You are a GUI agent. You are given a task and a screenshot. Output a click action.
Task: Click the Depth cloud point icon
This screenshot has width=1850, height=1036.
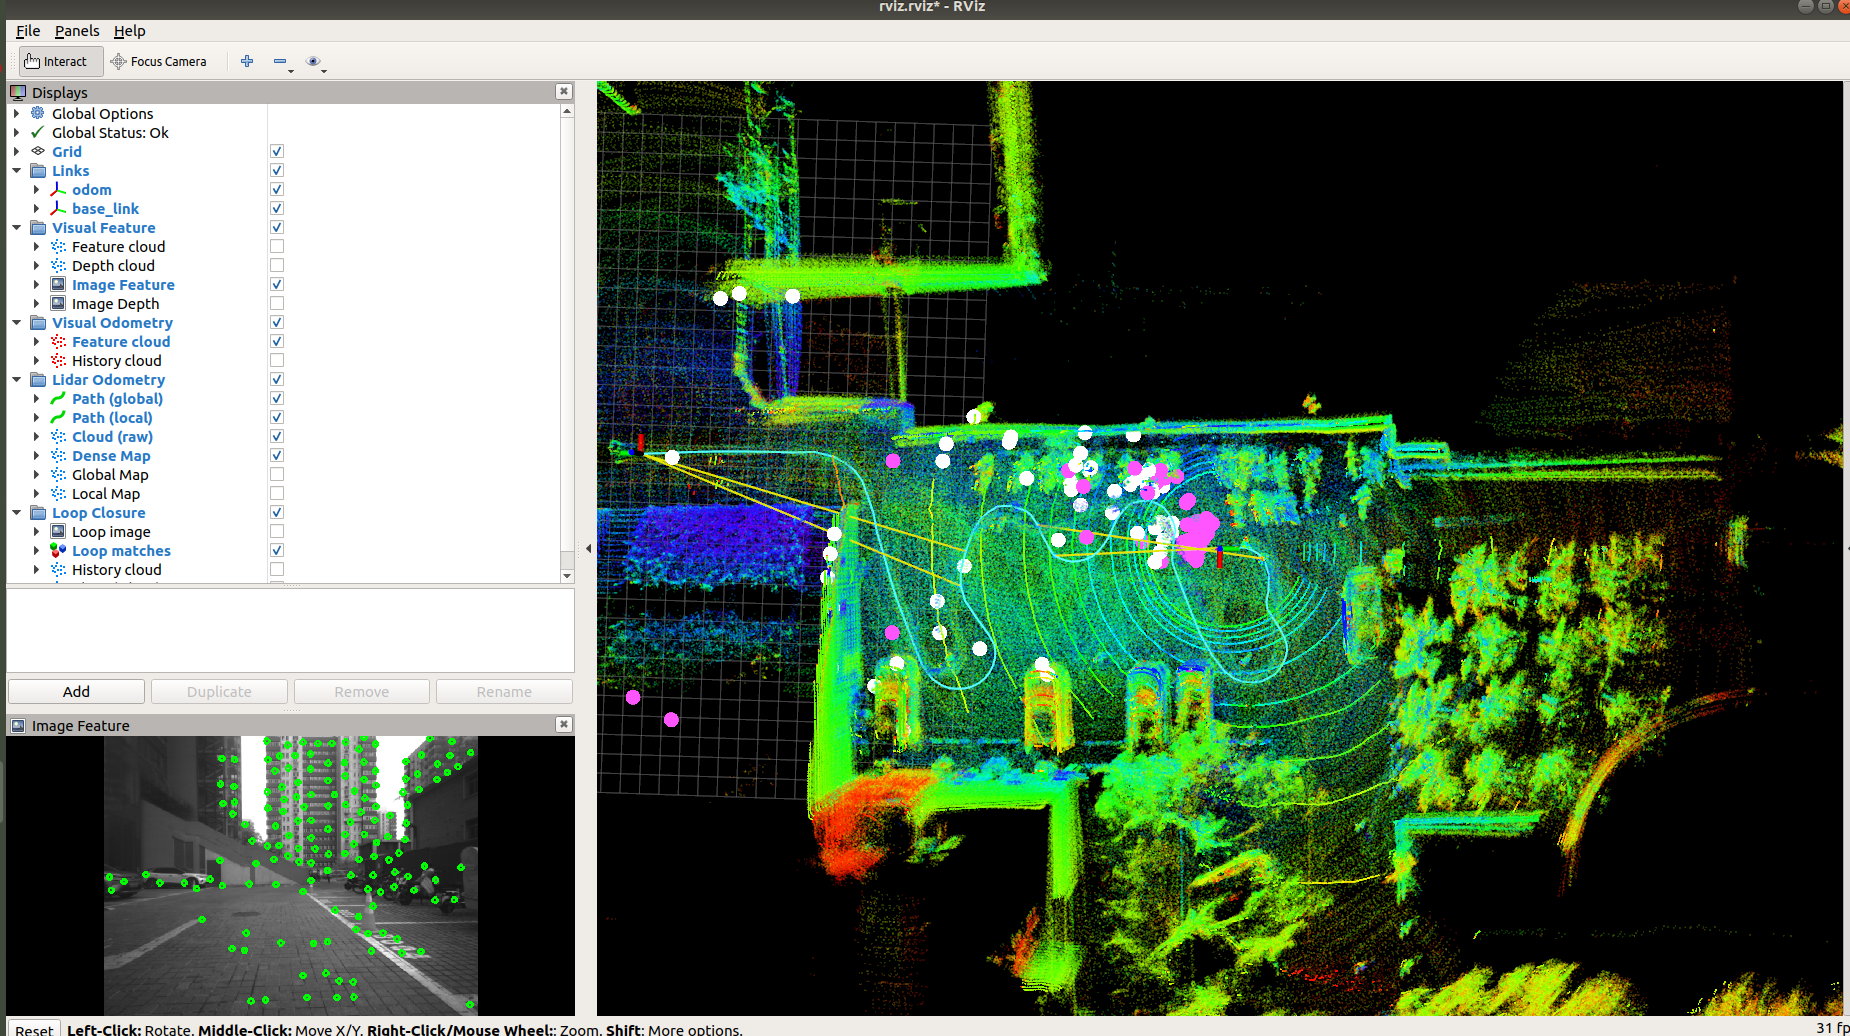(58, 265)
